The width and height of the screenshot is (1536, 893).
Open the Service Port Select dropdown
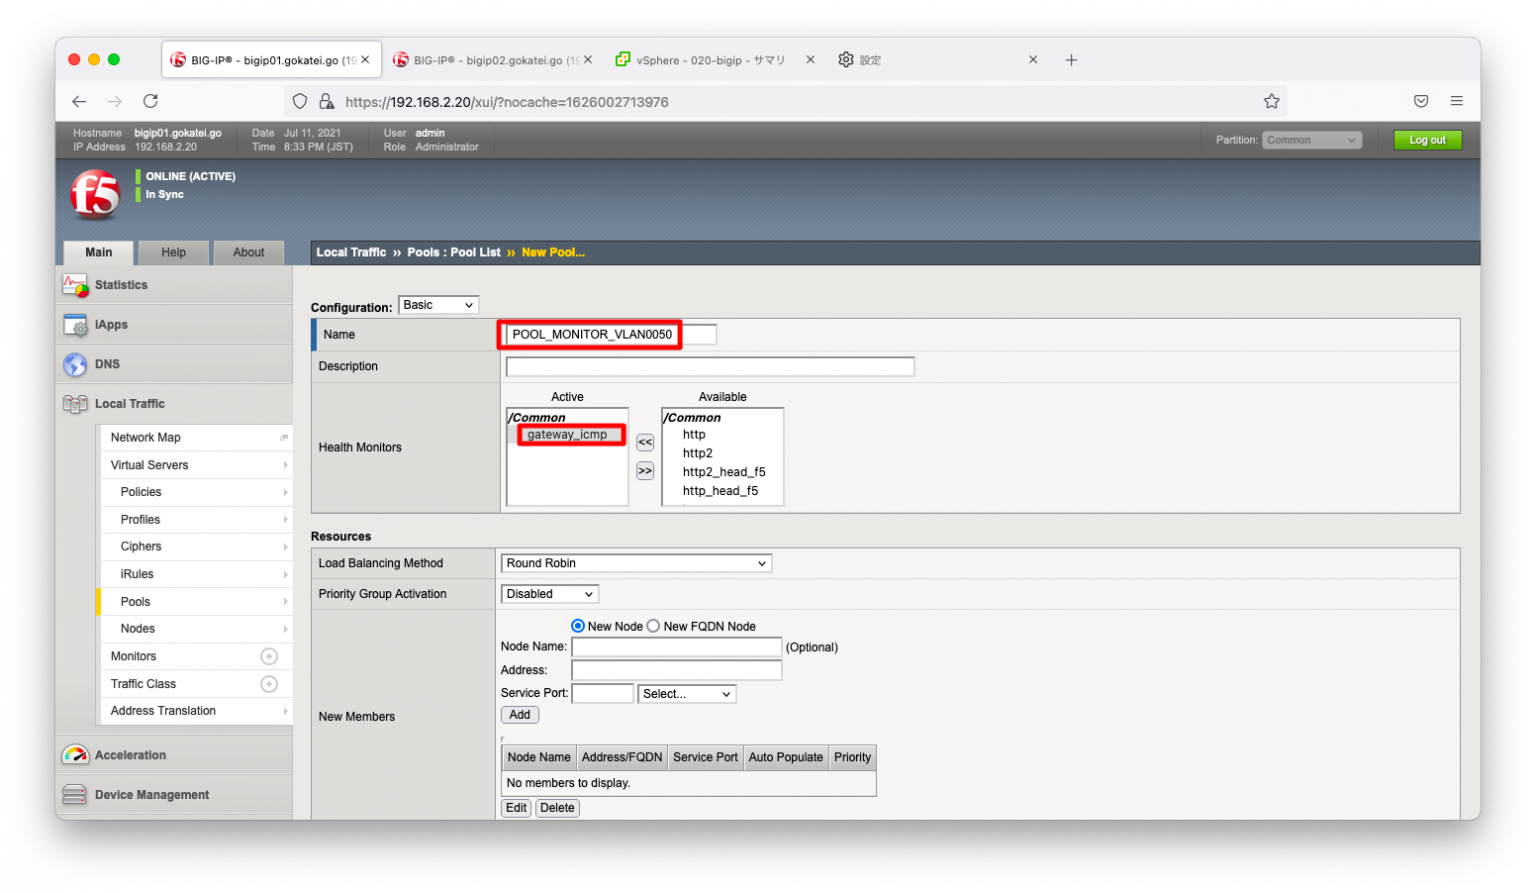pyautogui.click(x=687, y=694)
